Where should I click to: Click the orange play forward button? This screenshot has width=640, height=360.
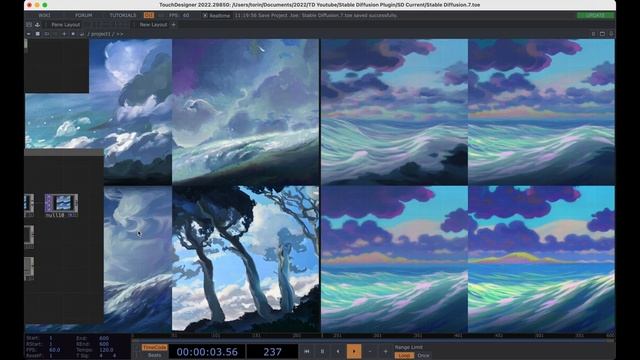tap(354, 351)
